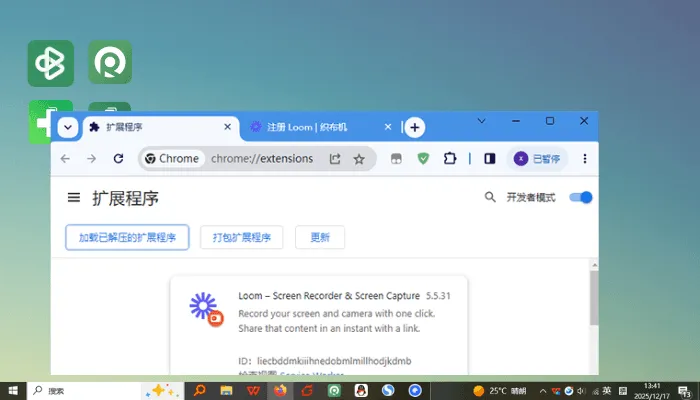Open the blue S-shaped app in taskbar

click(388, 391)
